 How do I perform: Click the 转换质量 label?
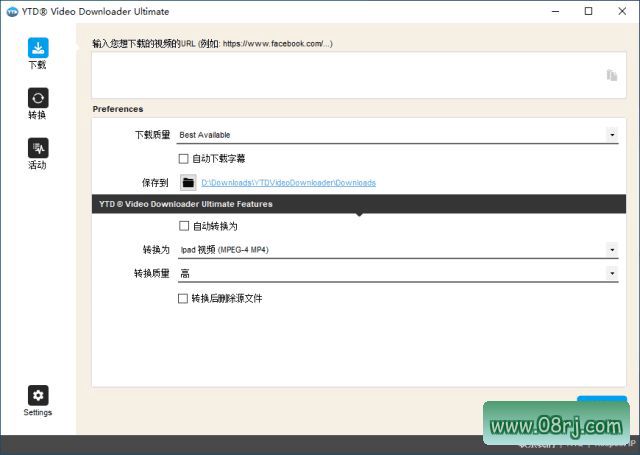pos(152,273)
